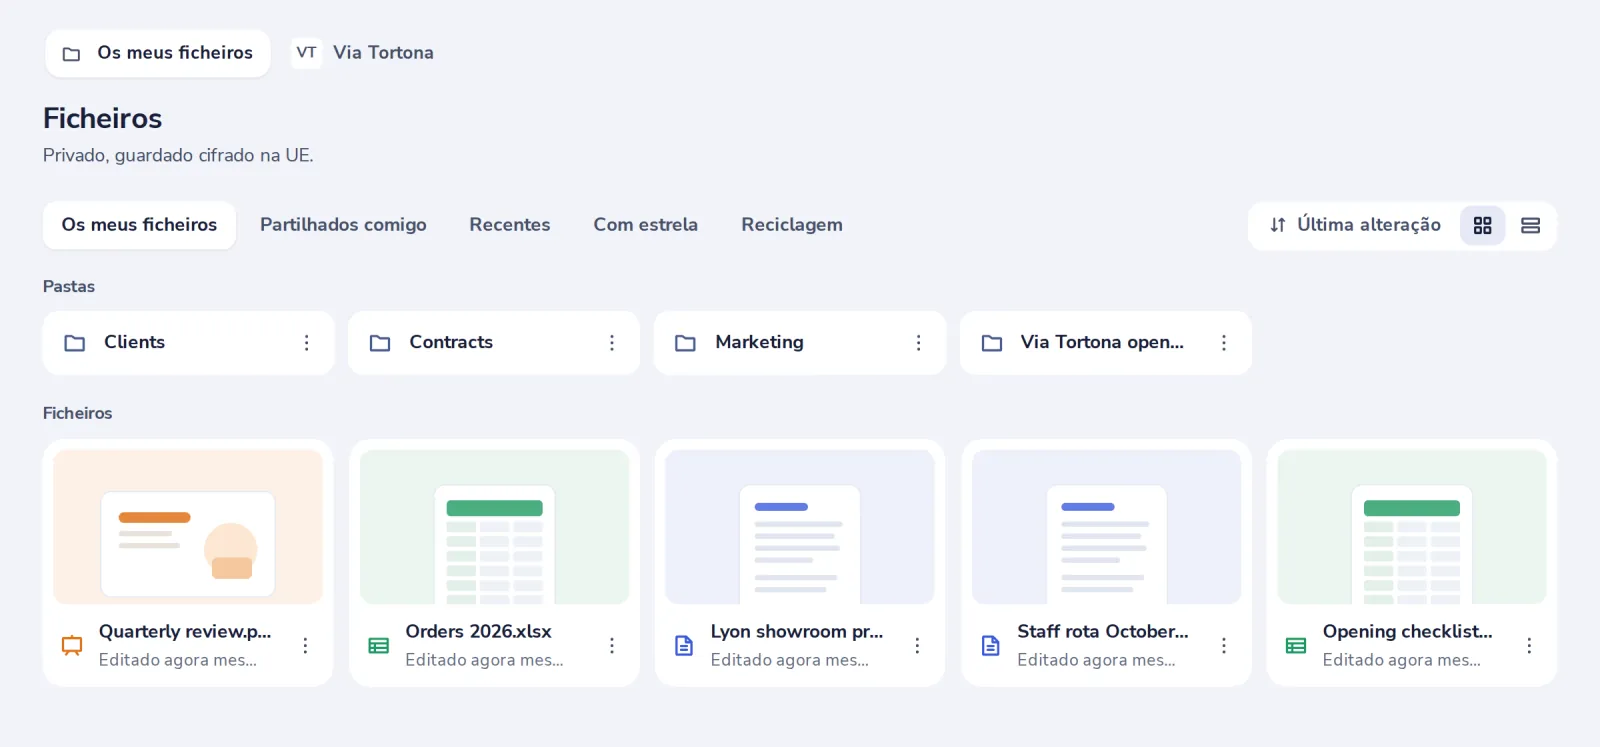Switch to list view layout
The width and height of the screenshot is (1600, 747).
pos(1530,226)
